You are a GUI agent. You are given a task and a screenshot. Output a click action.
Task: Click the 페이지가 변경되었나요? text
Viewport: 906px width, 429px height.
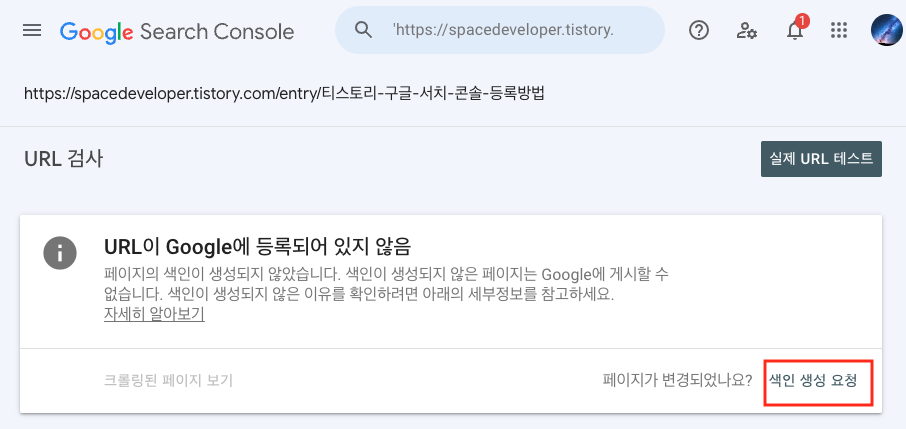click(677, 380)
